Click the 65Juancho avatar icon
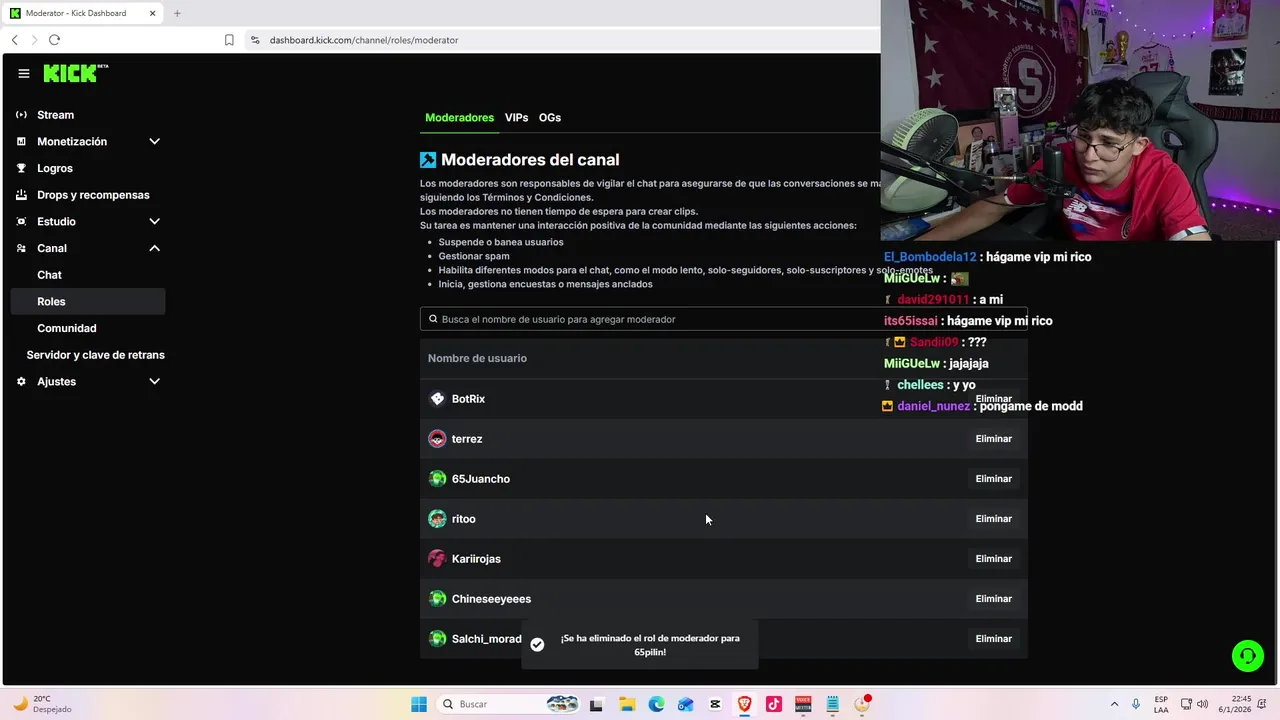The image size is (1280, 720). 437,478
